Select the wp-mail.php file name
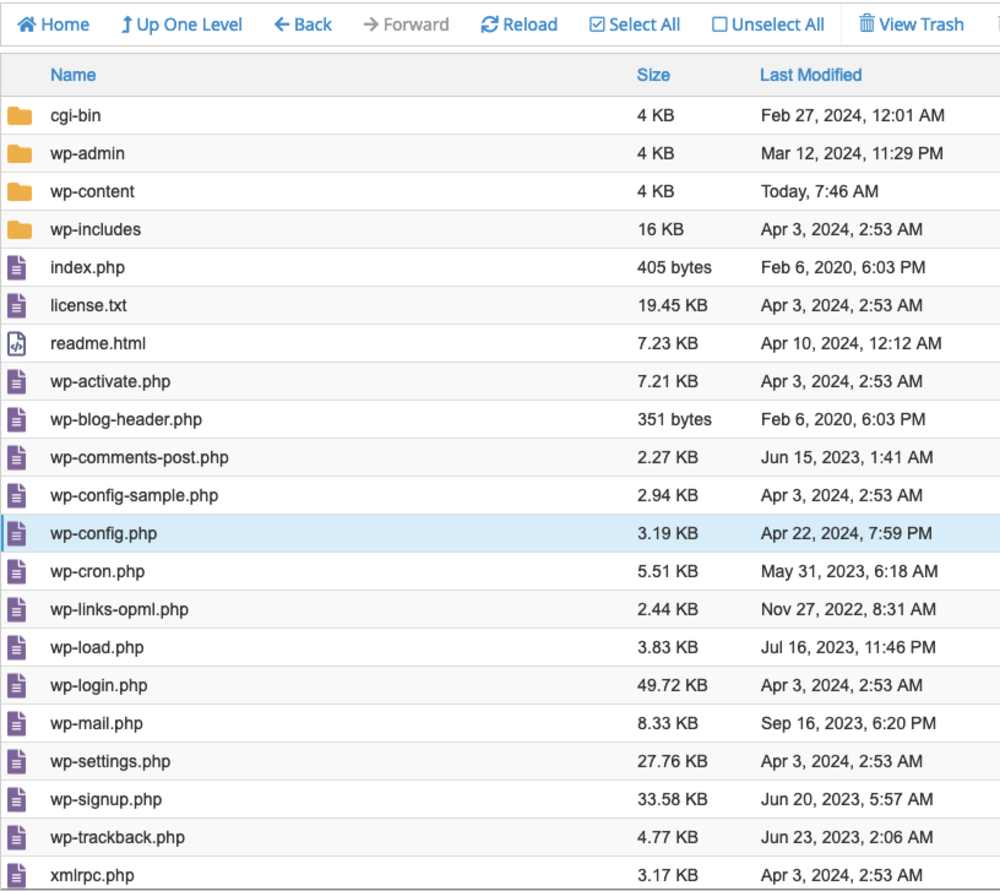The height and width of the screenshot is (891, 1000). point(97,724)
